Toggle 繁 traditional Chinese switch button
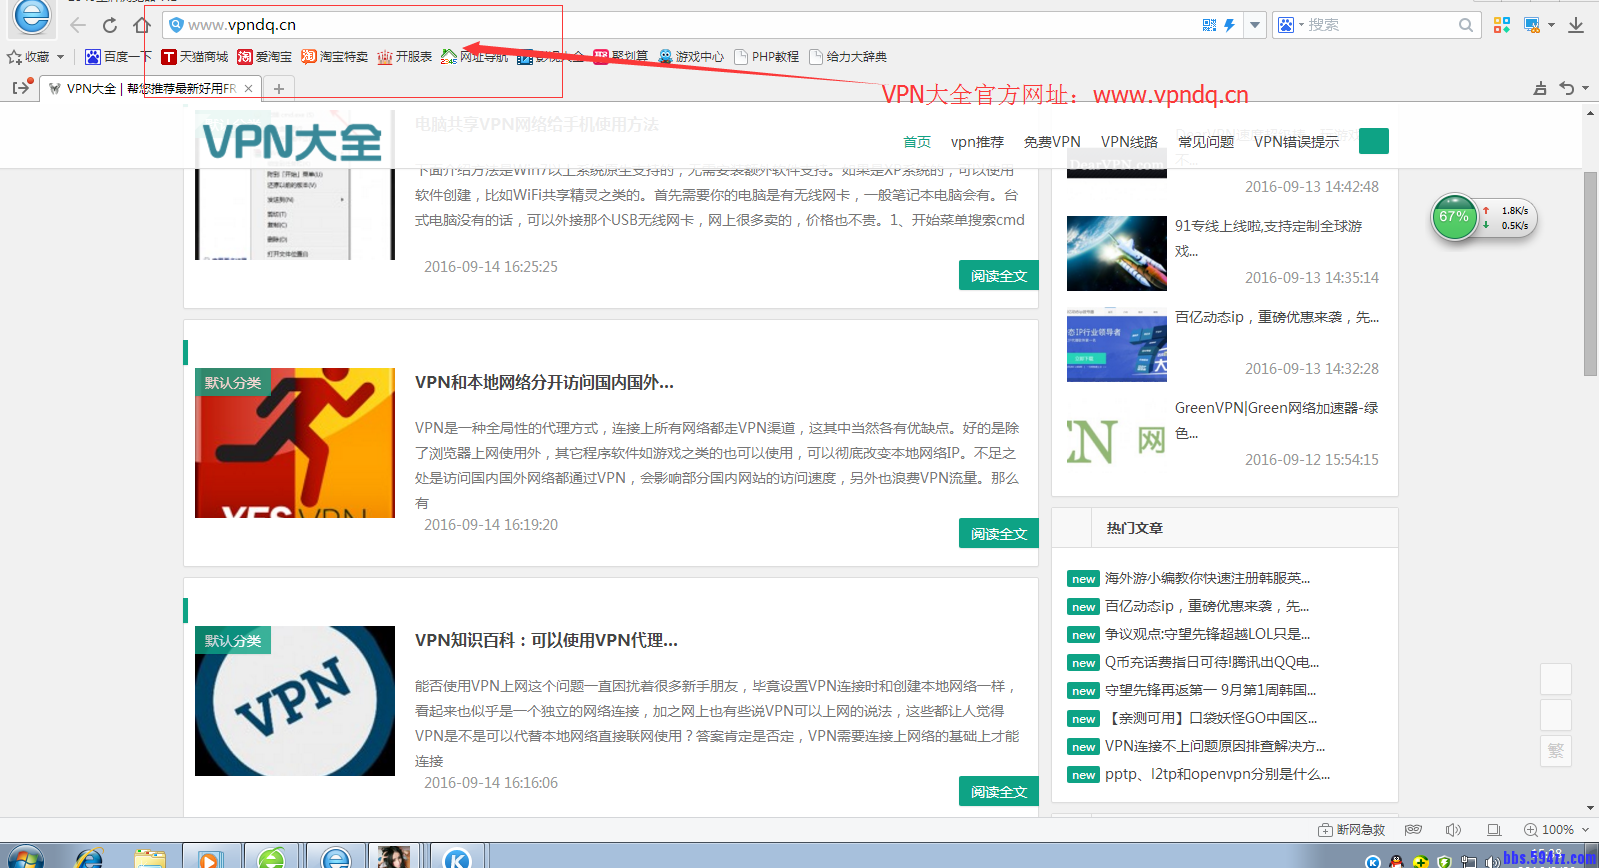This screenshot has height=868, width=1599. (x=1556, y=751)
